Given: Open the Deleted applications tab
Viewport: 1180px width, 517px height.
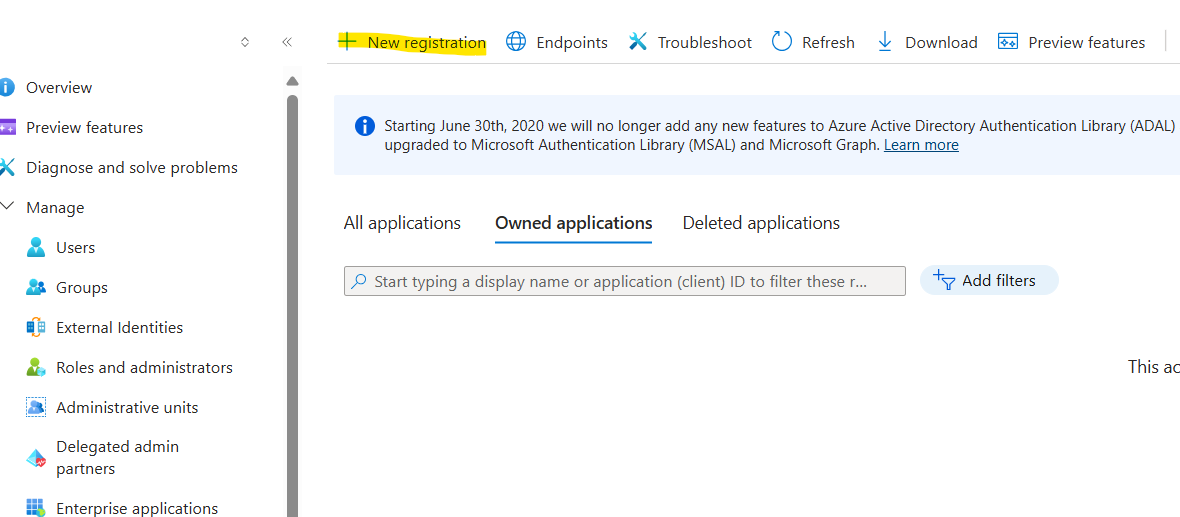Looking at the screenshot, I should (x=761, y=223).
